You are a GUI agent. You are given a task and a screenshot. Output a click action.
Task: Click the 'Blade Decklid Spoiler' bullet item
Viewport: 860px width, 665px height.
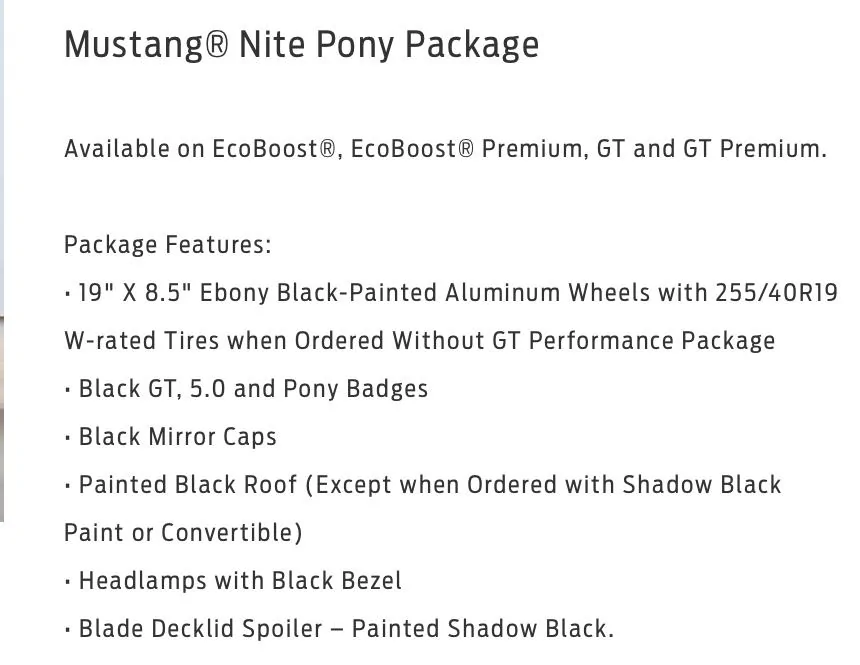pos(339,629)
